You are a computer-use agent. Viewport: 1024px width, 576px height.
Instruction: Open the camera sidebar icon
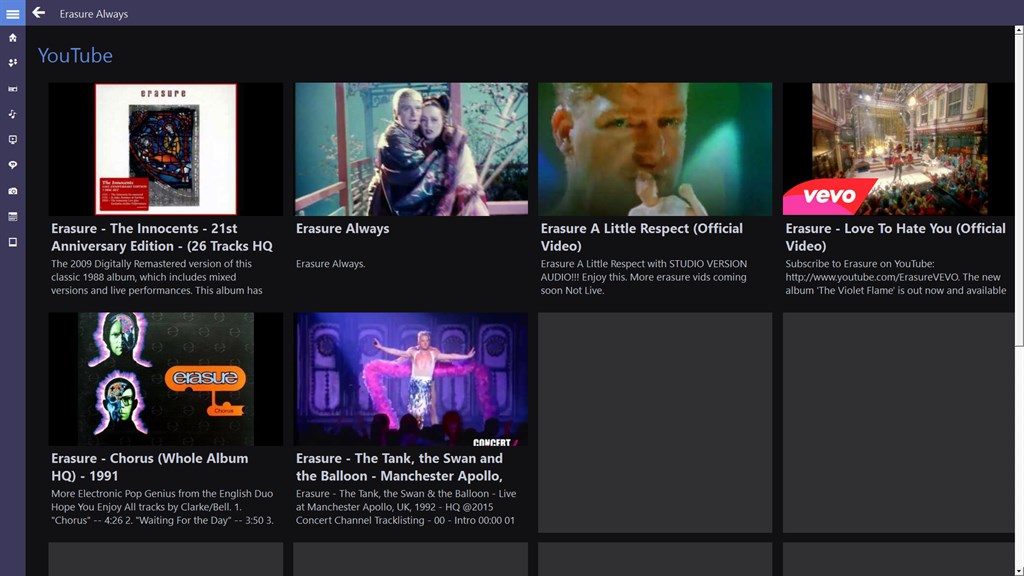(x=12, y=191)
